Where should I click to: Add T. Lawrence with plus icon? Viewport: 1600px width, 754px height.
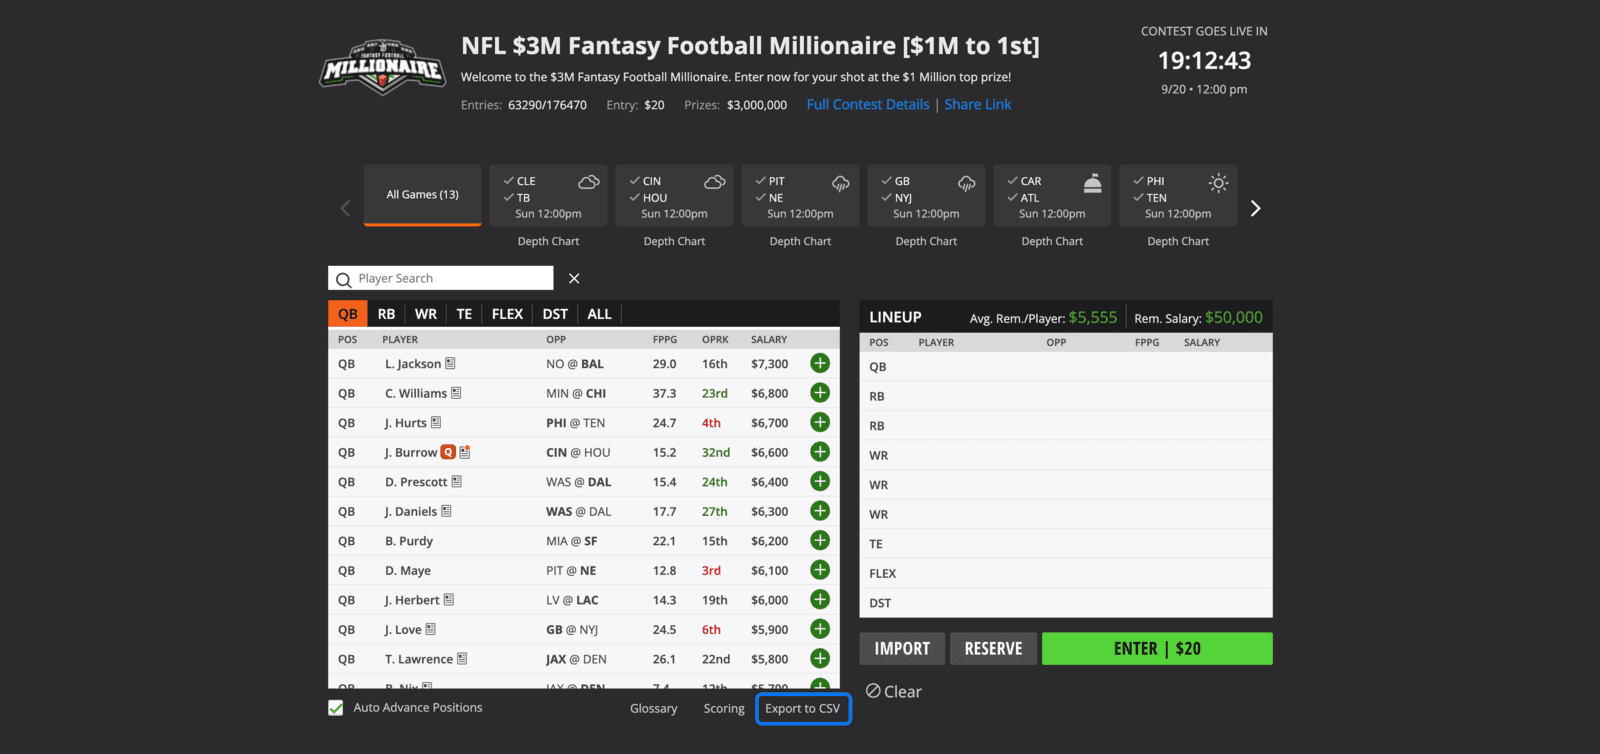click(x=820, y=658)
